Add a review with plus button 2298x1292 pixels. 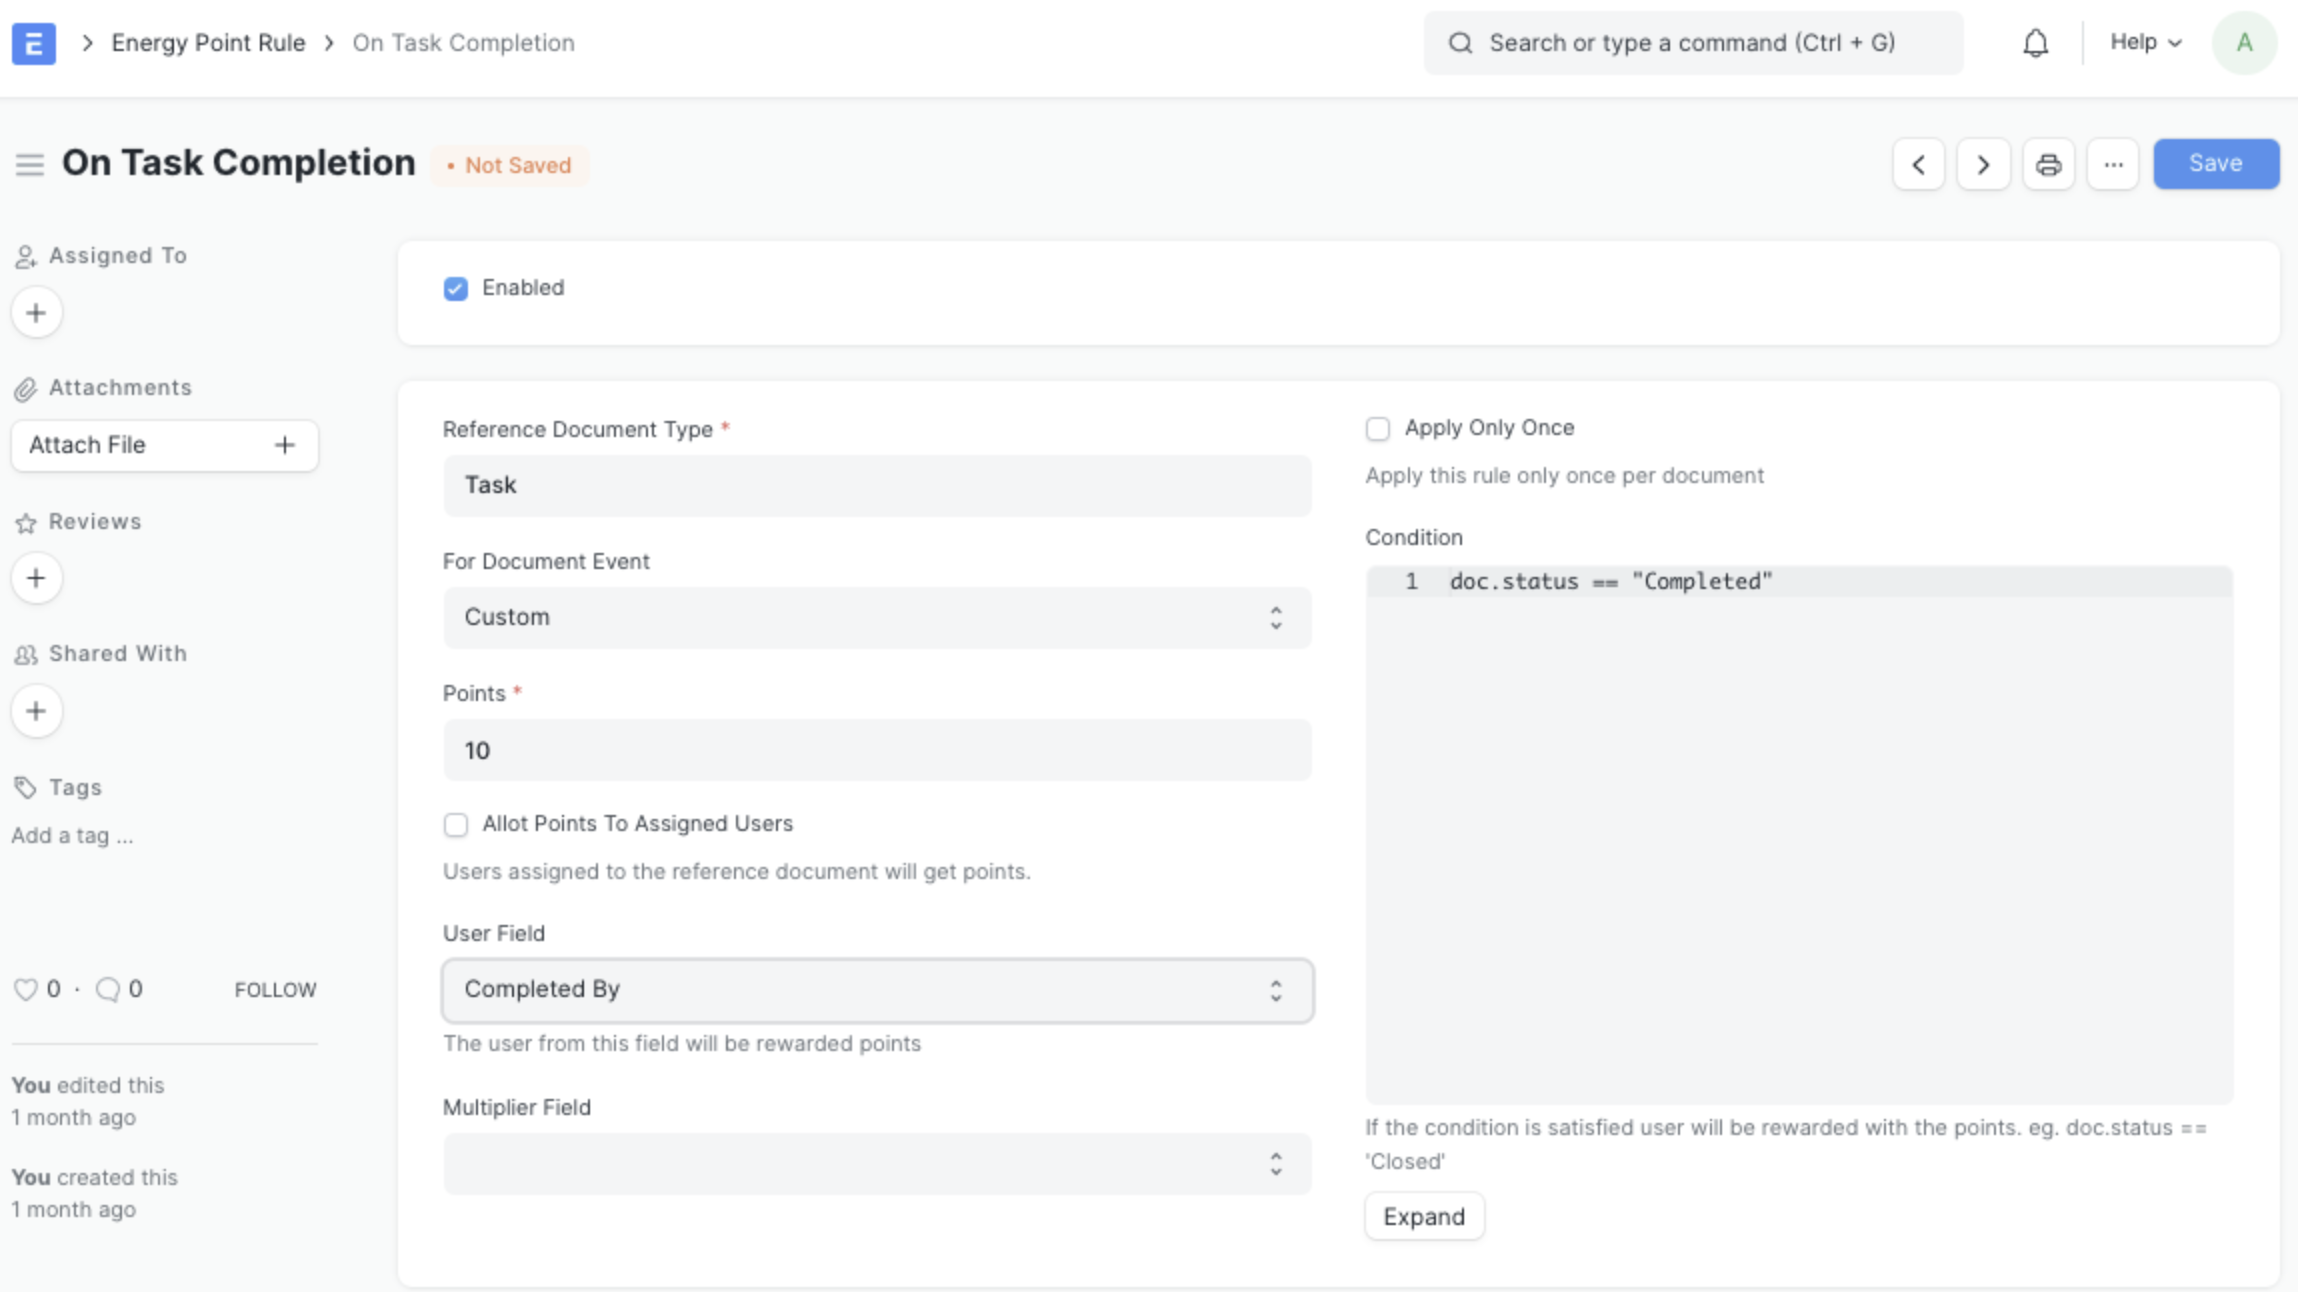pyautogui.click(x=37, y=578)
